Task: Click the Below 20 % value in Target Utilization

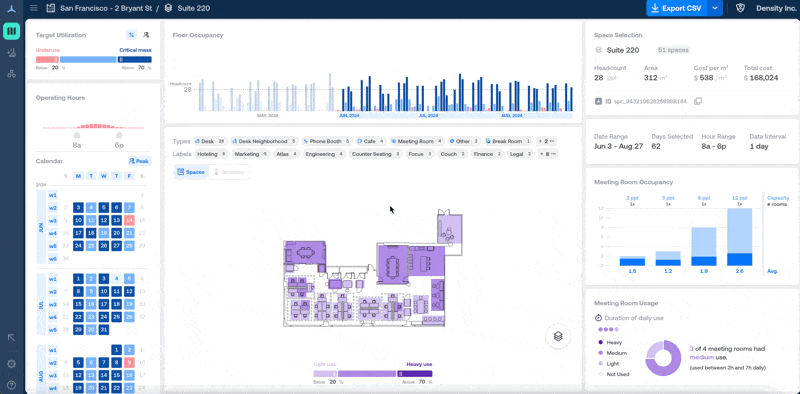Action: [x=55, y=67]
